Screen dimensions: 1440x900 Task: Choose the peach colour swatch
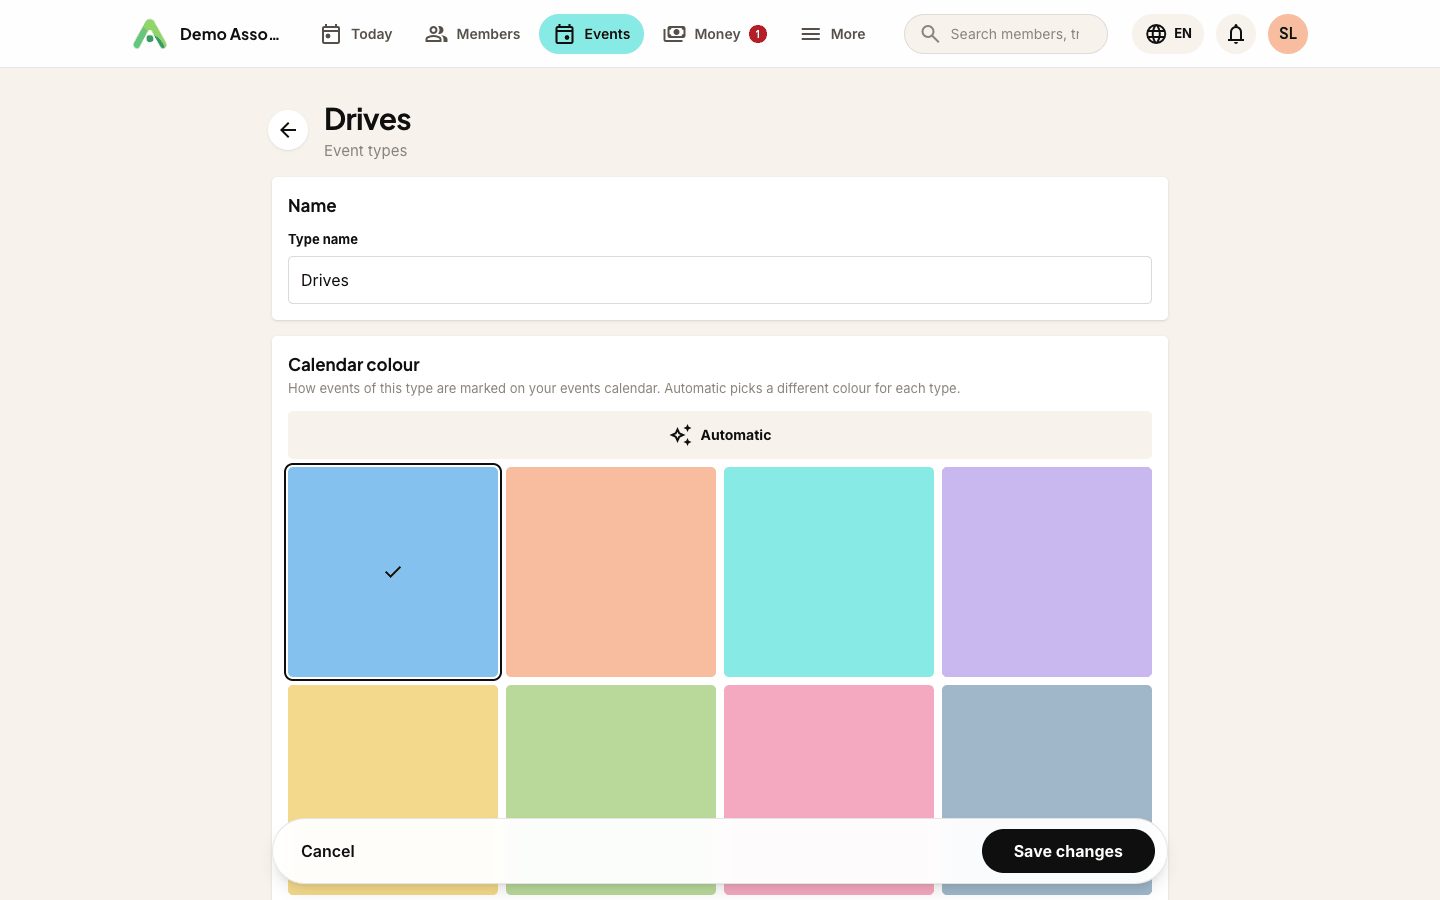tap(611, 572)
